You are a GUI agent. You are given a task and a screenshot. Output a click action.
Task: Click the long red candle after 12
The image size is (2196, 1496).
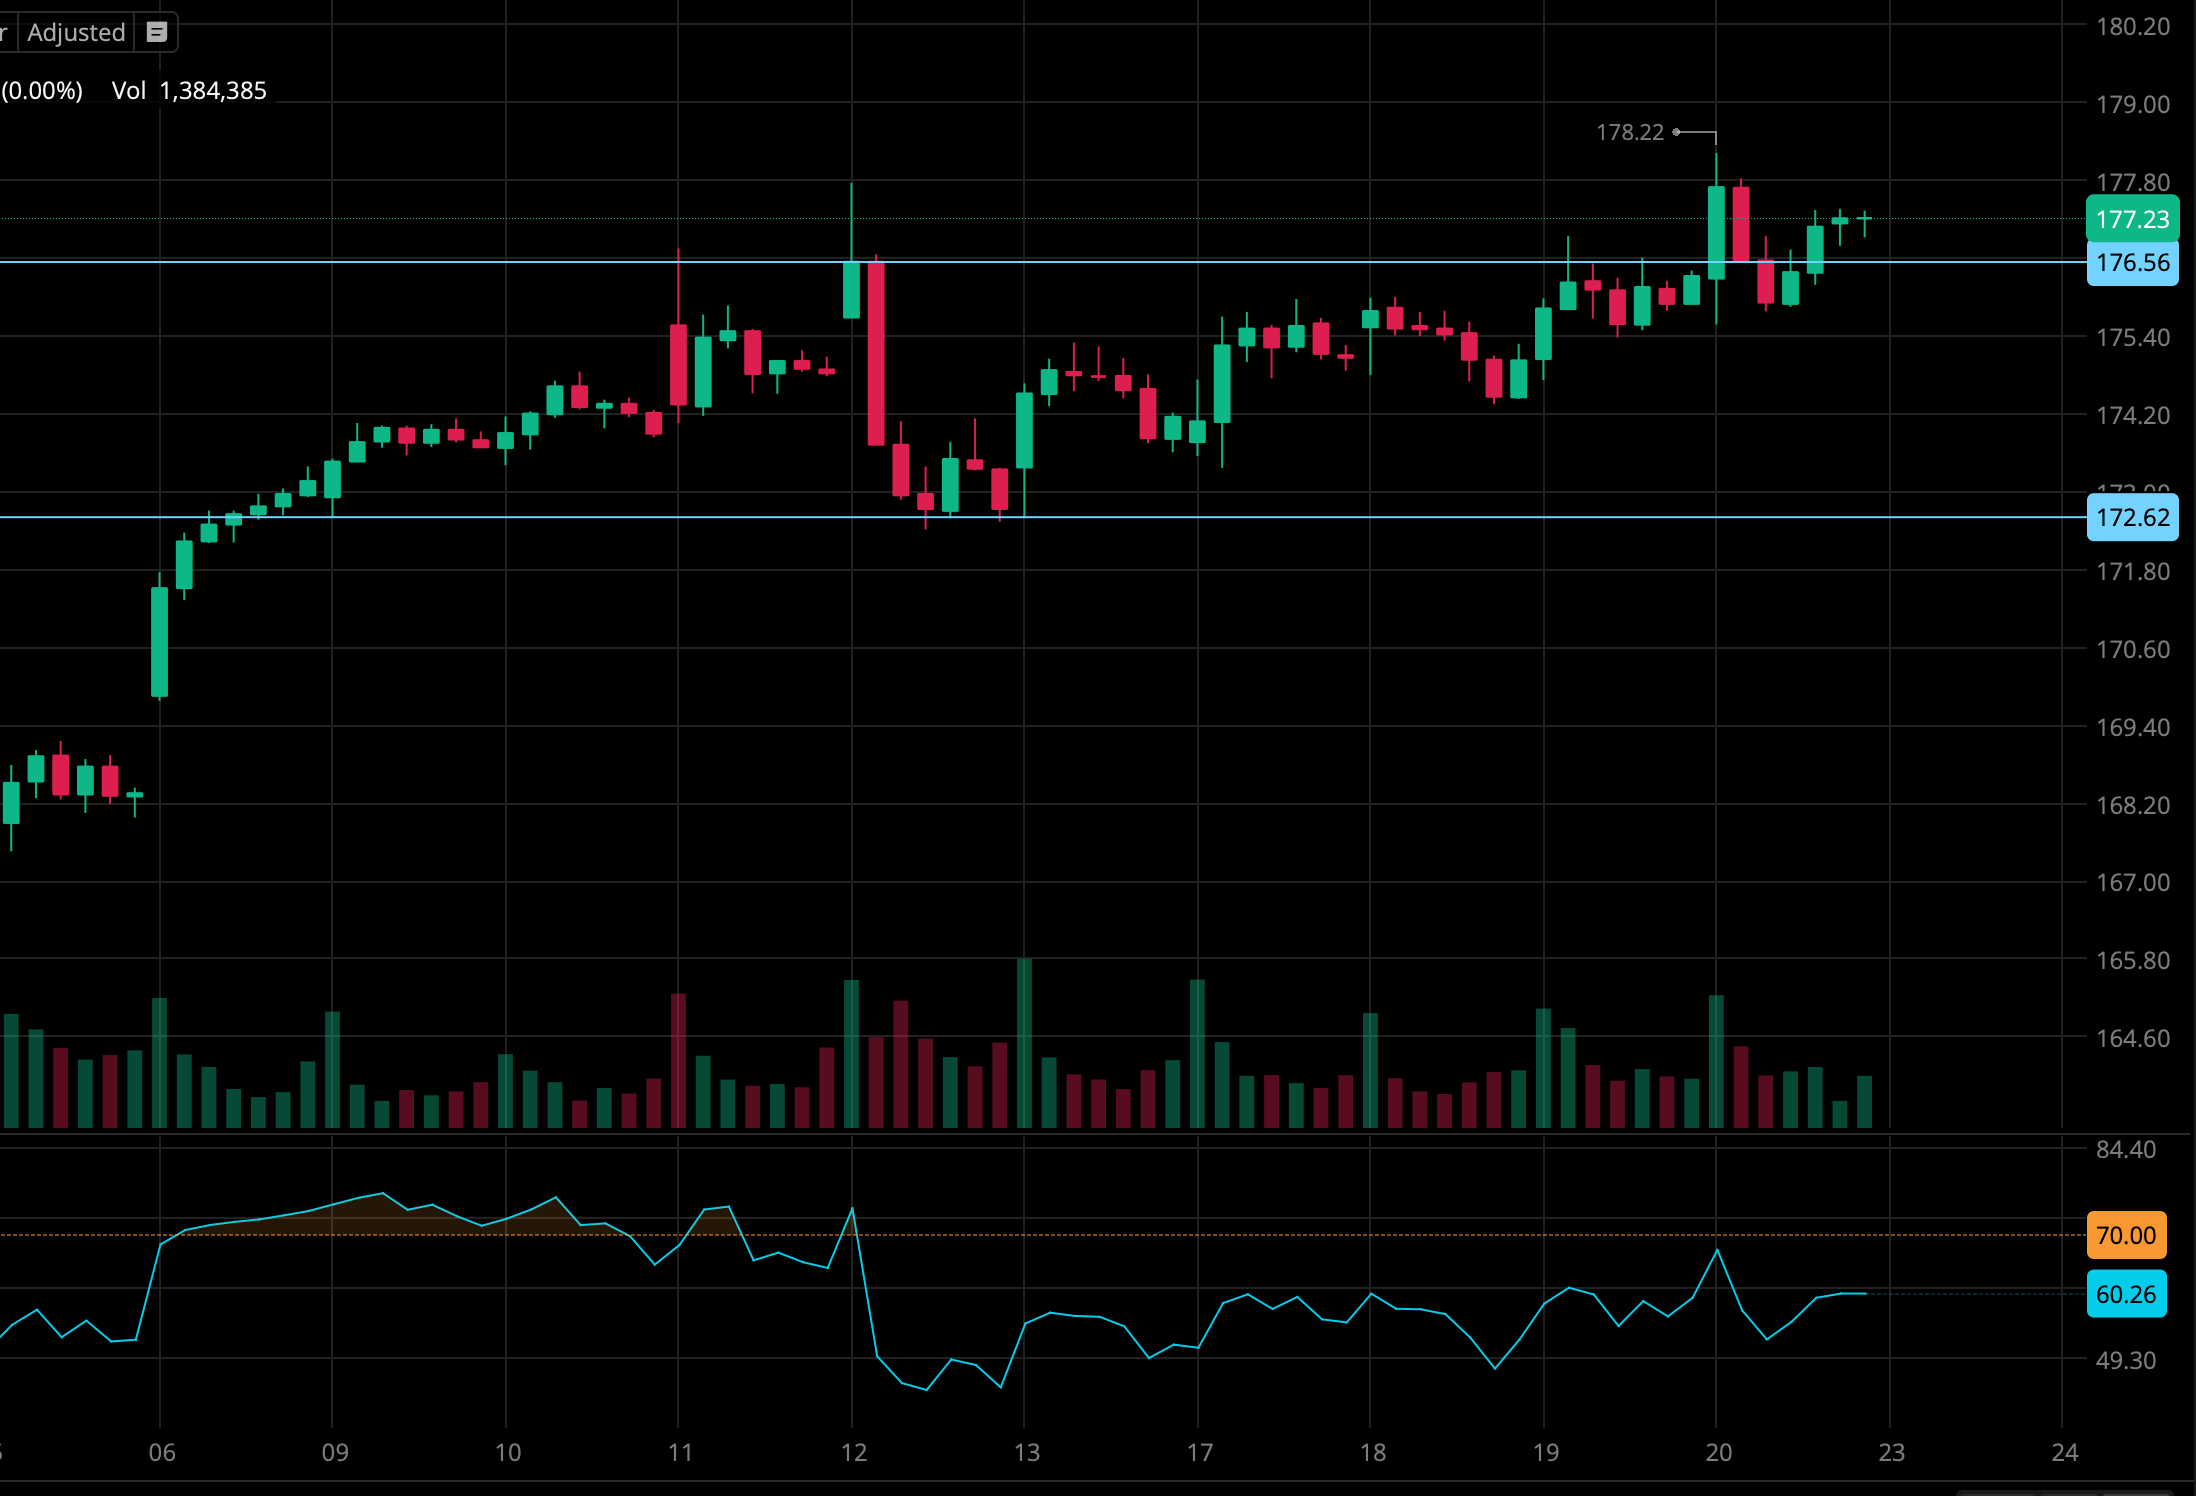point(876,354)
